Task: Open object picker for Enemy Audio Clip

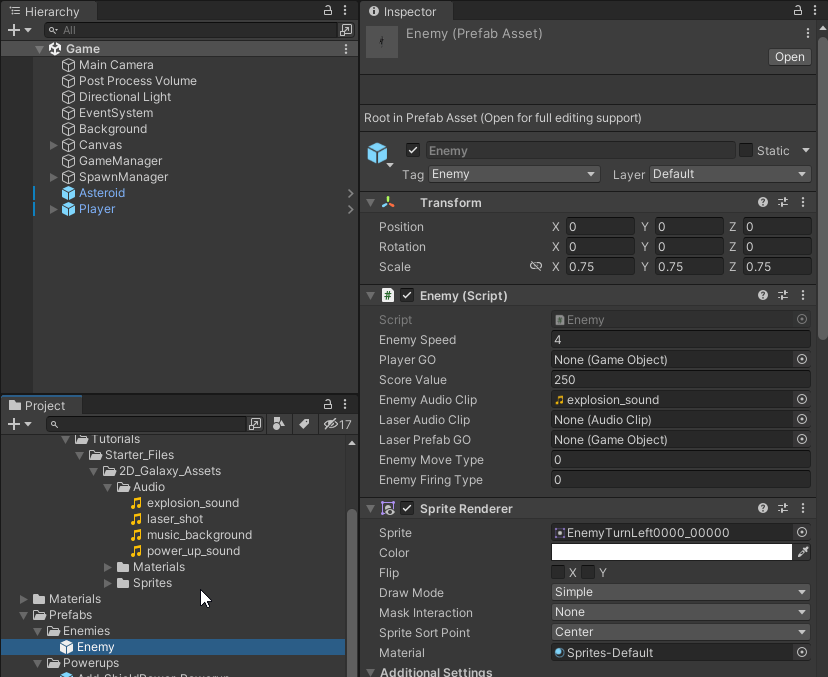Action: 802,399
